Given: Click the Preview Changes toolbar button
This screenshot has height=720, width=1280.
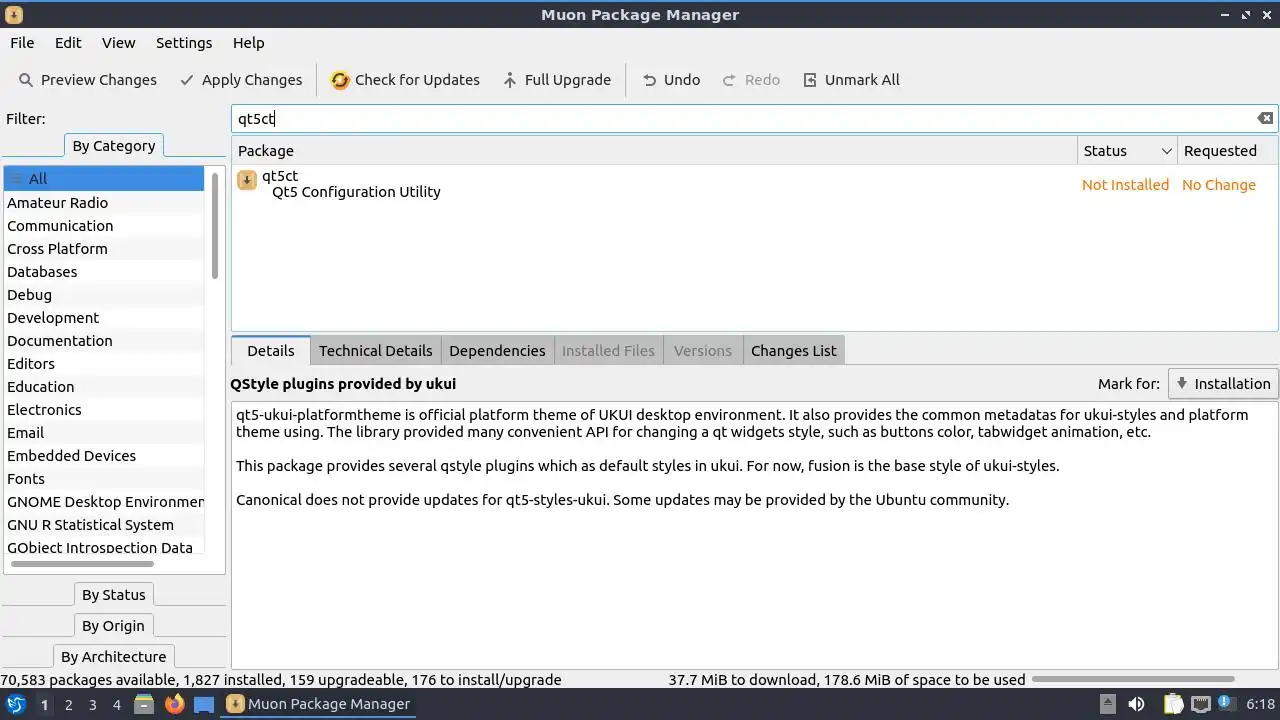Looking at the screenshot, I should pyautogui.click(x=88, y=80).
